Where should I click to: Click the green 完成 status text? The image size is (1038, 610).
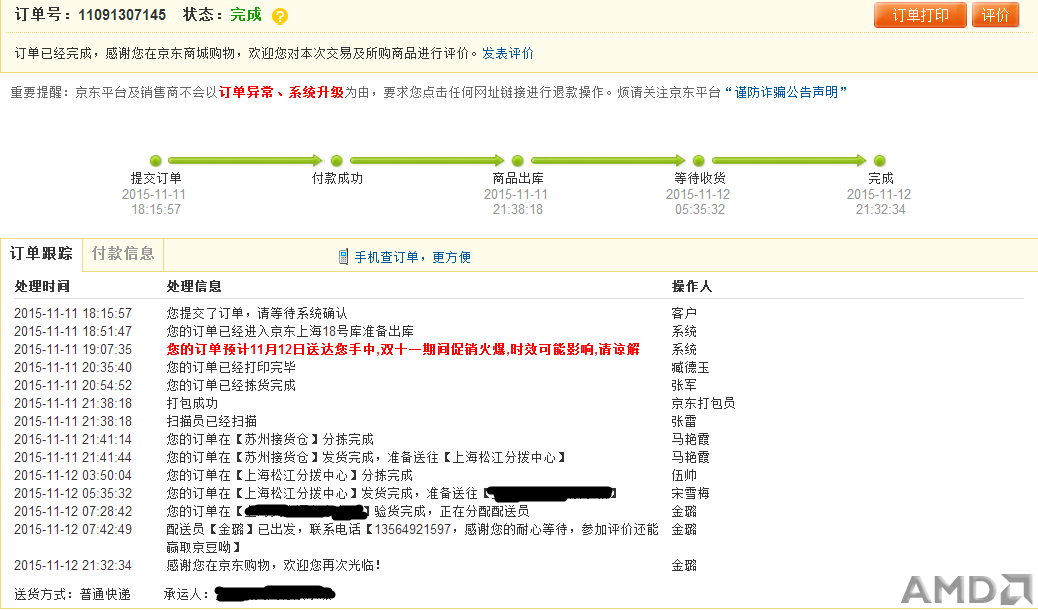[x=246, y=15]
